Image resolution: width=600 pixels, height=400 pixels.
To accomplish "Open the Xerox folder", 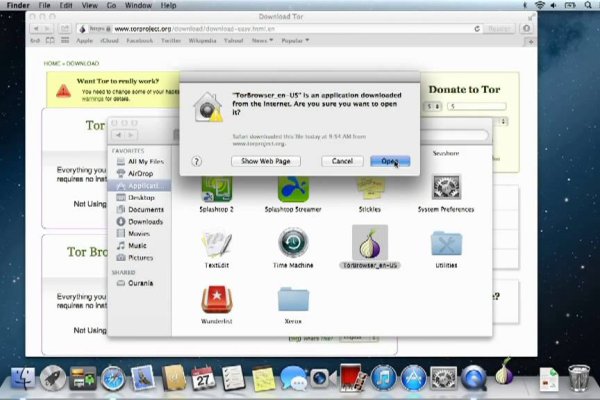I will pyautogui.click(x=293, y=298).
